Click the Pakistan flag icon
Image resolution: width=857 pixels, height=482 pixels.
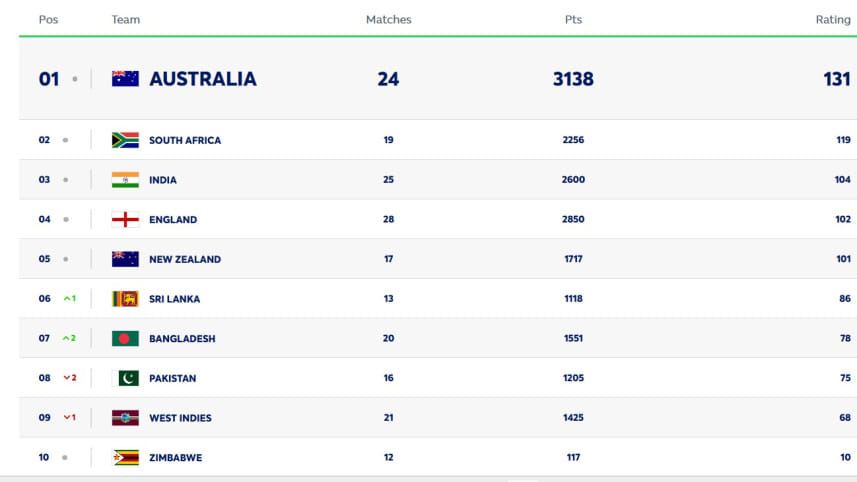pos(125,378)
